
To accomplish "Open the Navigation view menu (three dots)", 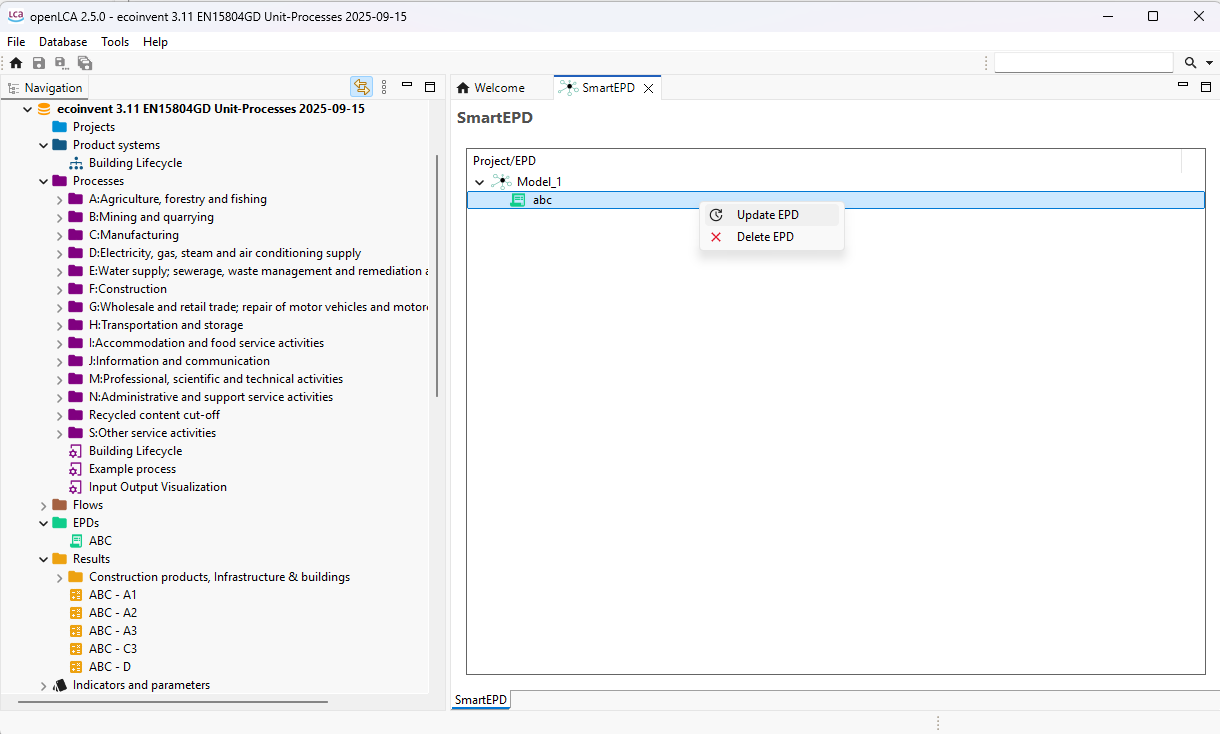I will pyautogui.click(x=384, y=87).
